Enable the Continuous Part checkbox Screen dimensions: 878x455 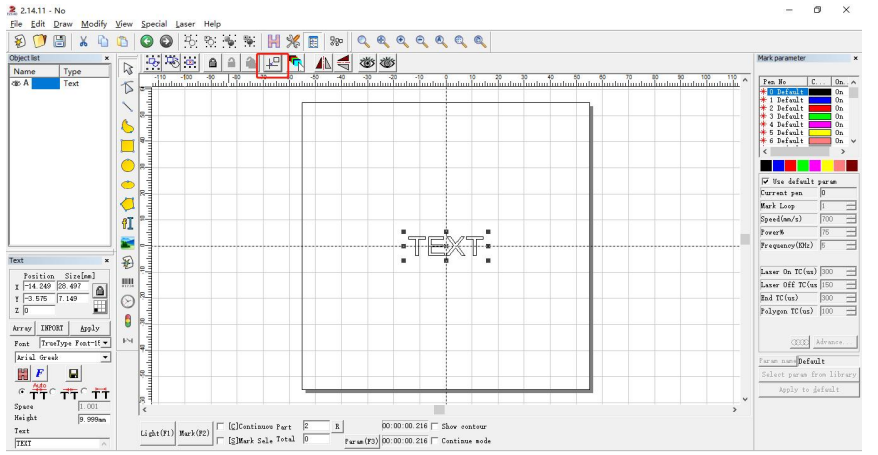click(221, 426)
